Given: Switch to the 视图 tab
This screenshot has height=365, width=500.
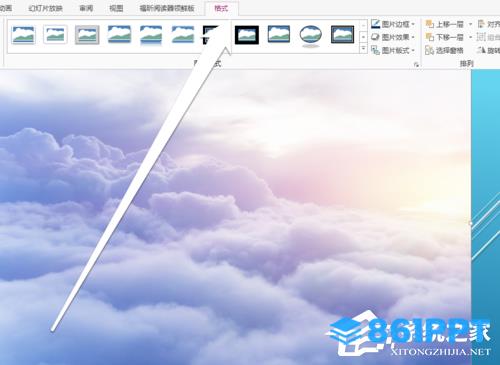Looking at the screenshot, I should coord(116,8).
